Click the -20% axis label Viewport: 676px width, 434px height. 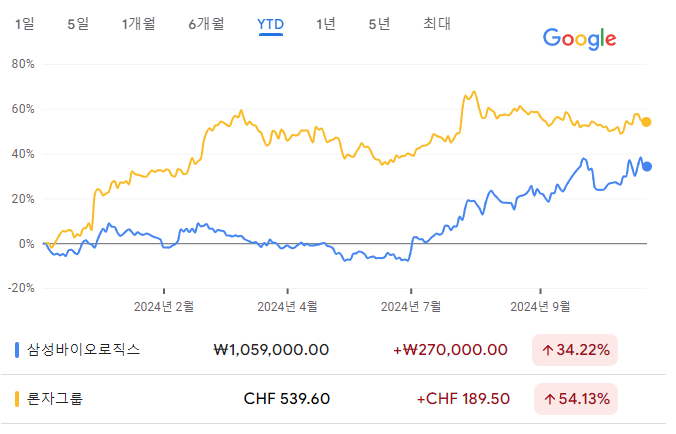(x=21, y=287)
